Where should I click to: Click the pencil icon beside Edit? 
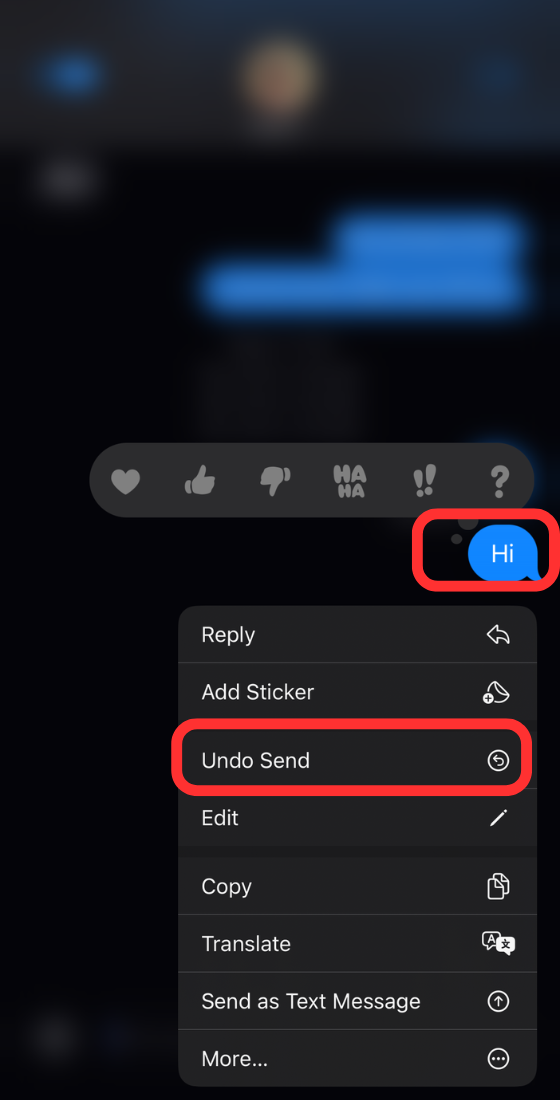pyautogui.click(x=498, y=818)
